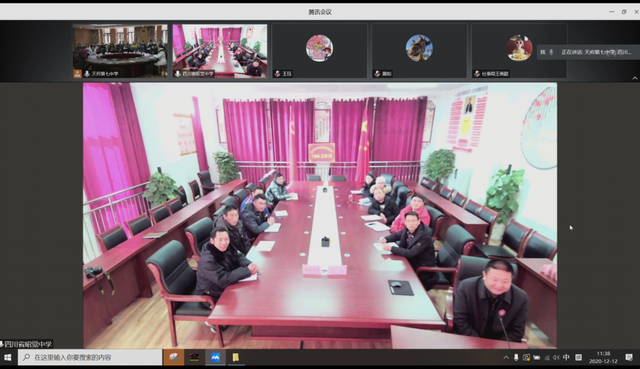
Task: Open the paint palette app in taskbar
Action: tap(173, 358)
